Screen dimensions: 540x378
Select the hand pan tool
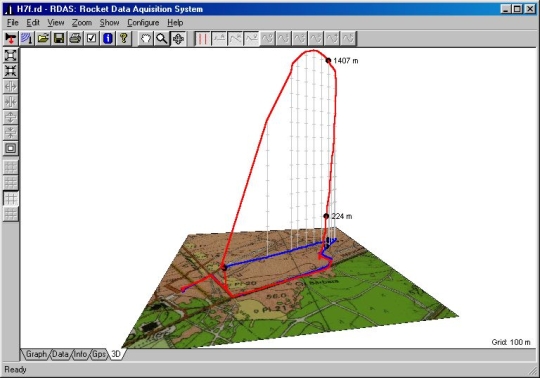pos(146,38)
